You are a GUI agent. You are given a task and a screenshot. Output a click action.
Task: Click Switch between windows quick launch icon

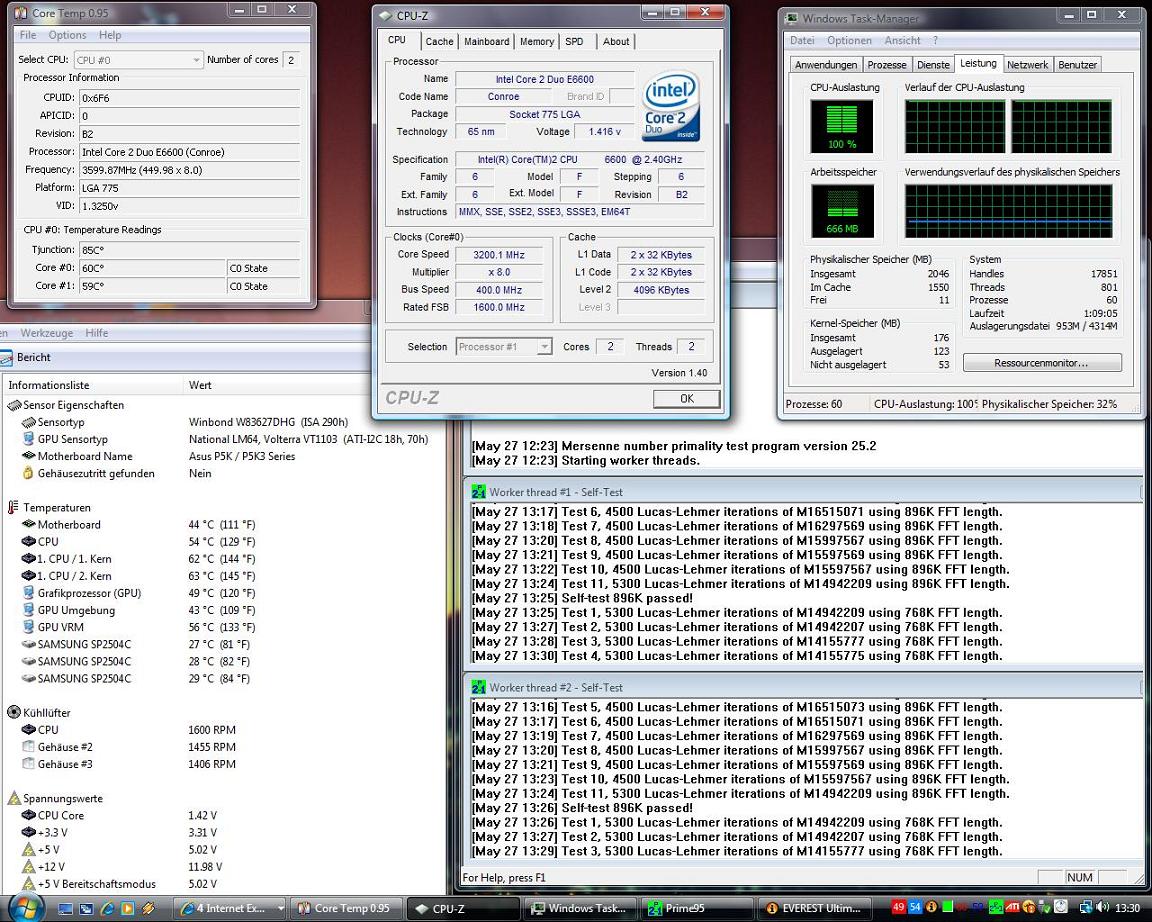pyautogui.click(x=86, y=909)
